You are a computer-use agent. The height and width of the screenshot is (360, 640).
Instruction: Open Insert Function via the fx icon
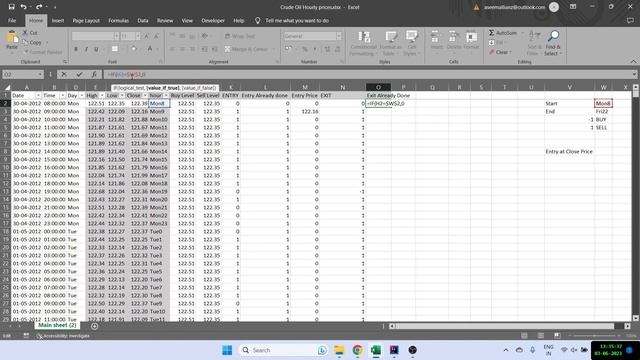click(94, 74)
